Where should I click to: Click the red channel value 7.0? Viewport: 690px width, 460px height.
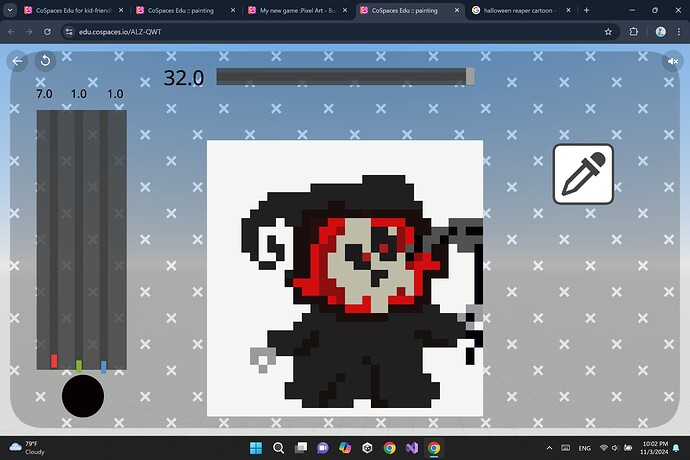44,94
